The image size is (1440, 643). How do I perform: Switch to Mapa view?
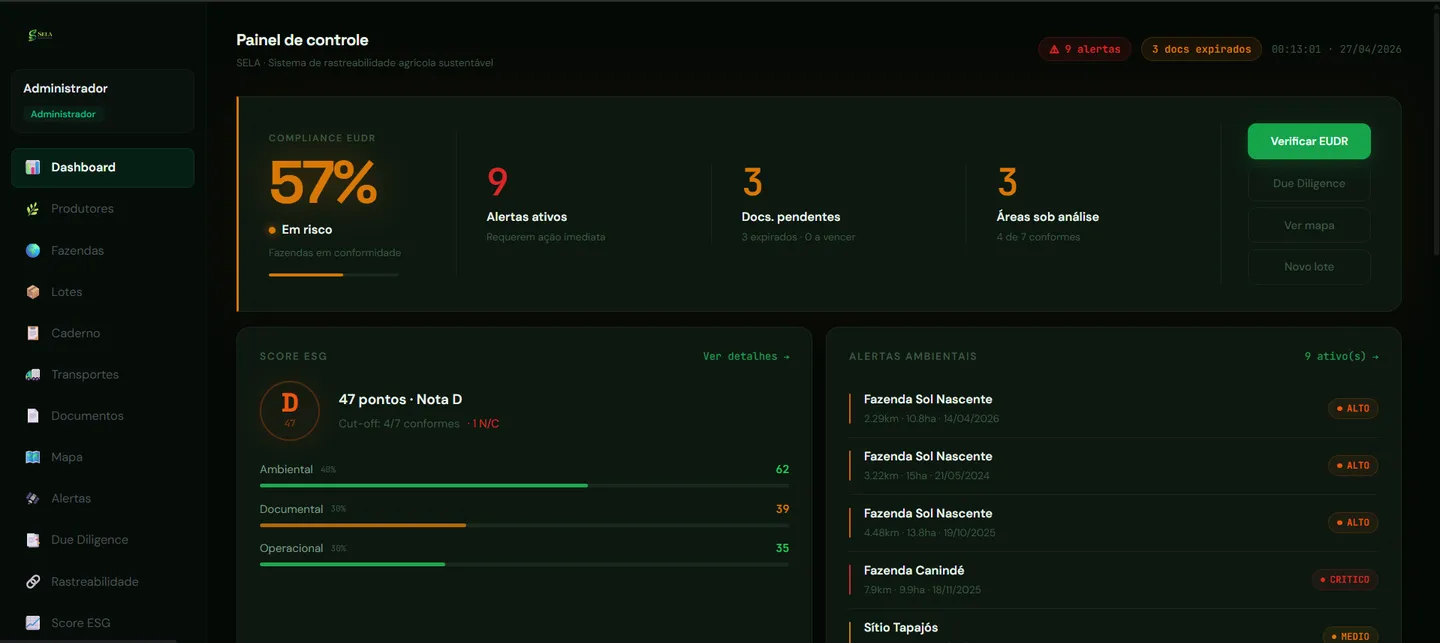click(103, 457)
